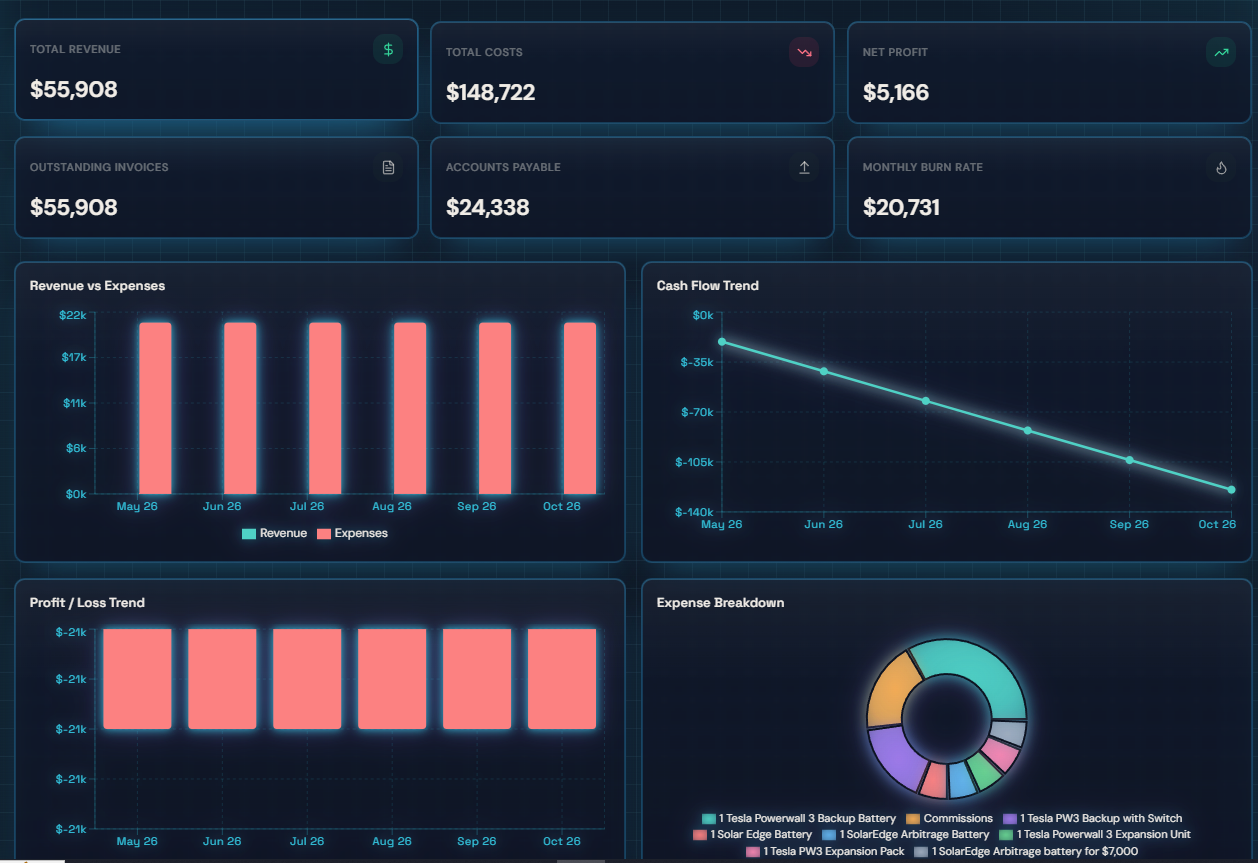The width and height of the screenshot is (1258, 863).
Task: Click the Jul 26 expenses bar
Action: coord(325,408)
